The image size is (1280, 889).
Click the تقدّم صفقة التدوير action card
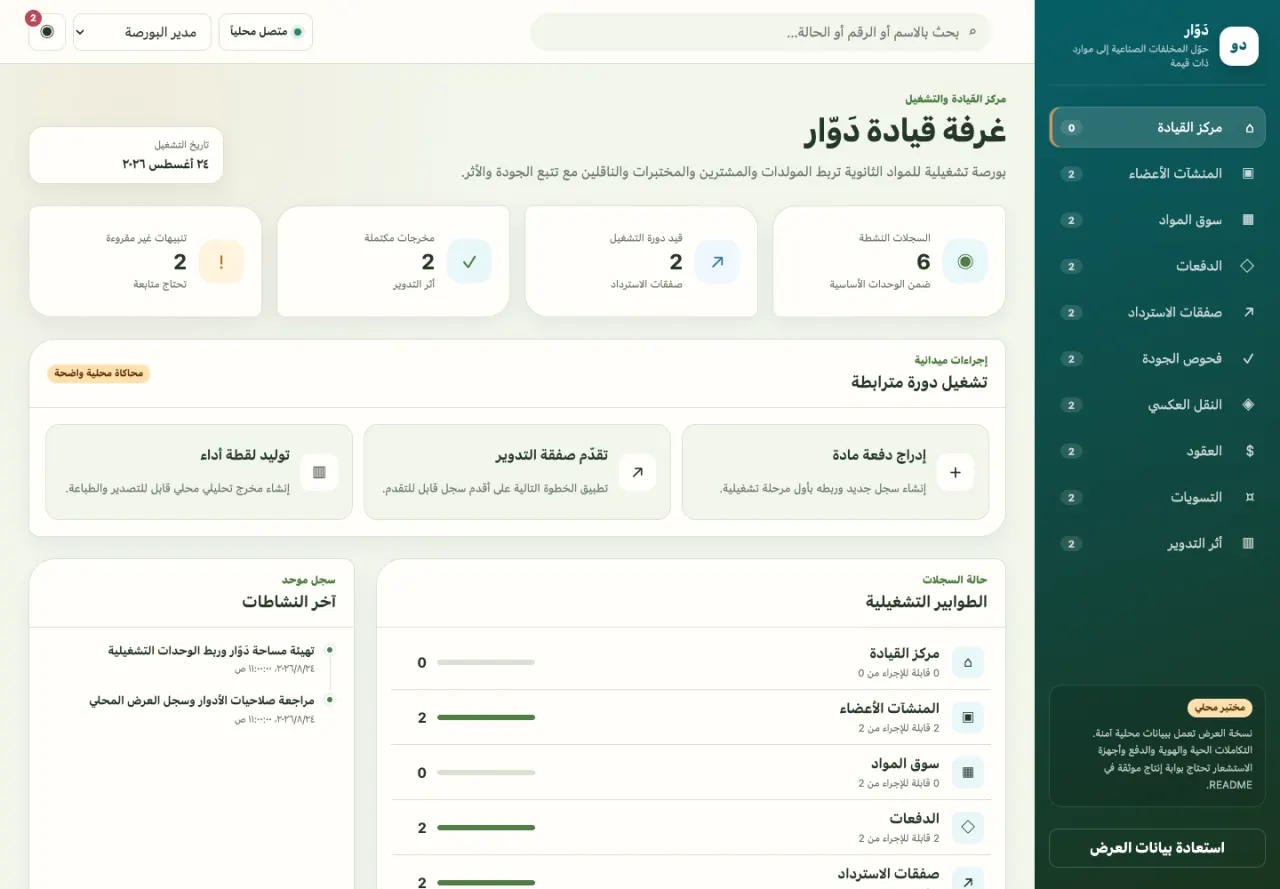[517, 472]
